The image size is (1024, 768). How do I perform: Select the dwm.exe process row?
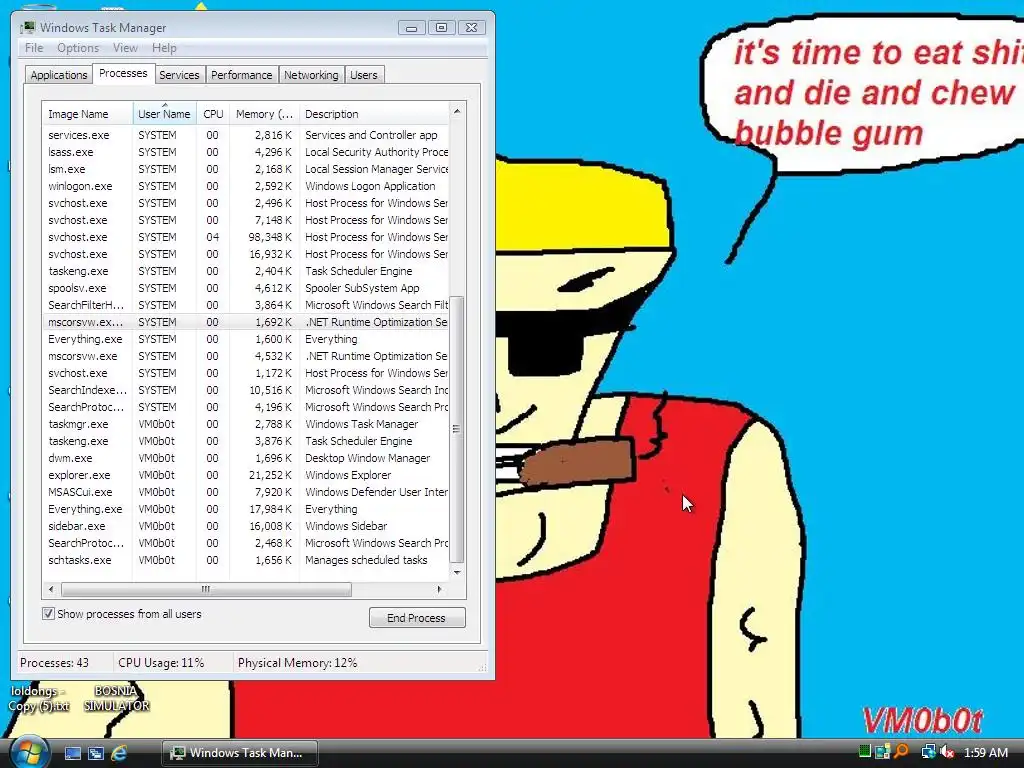click(246, 458)
